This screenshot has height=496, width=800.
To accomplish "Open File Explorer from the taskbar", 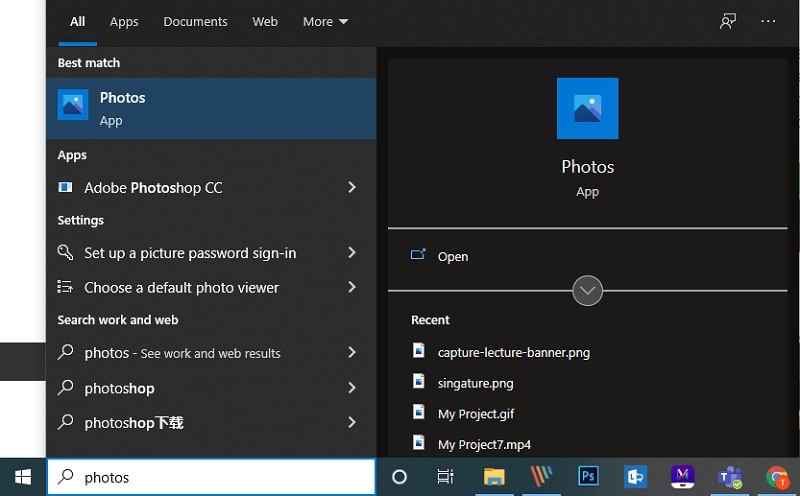I will pos(494,477).
